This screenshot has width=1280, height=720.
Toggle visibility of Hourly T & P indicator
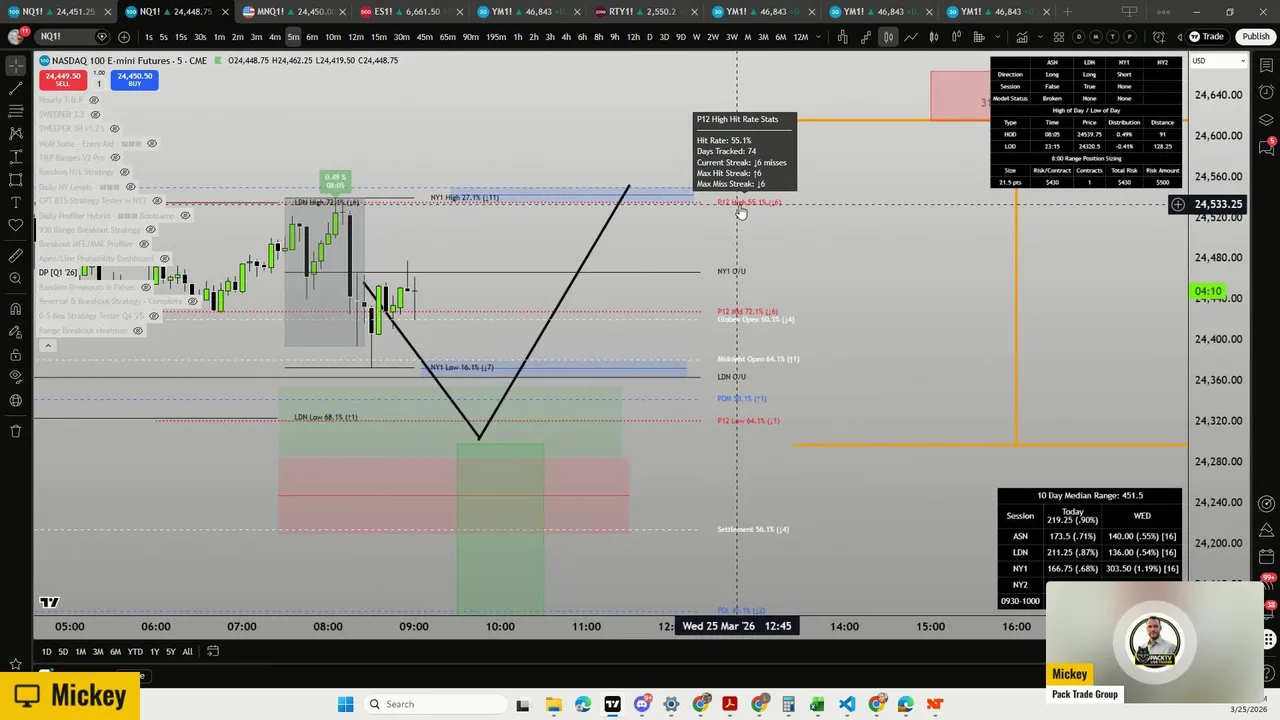94,100
